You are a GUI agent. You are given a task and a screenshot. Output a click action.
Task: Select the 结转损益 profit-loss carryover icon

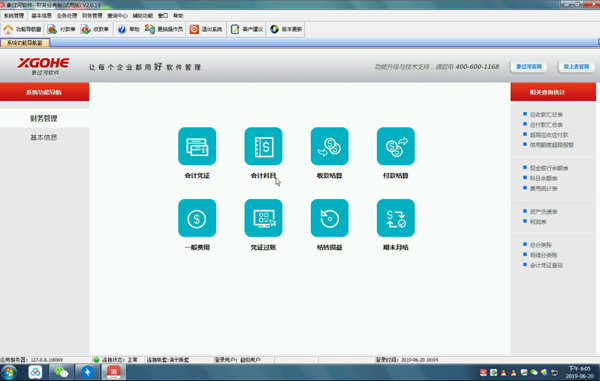329,218
